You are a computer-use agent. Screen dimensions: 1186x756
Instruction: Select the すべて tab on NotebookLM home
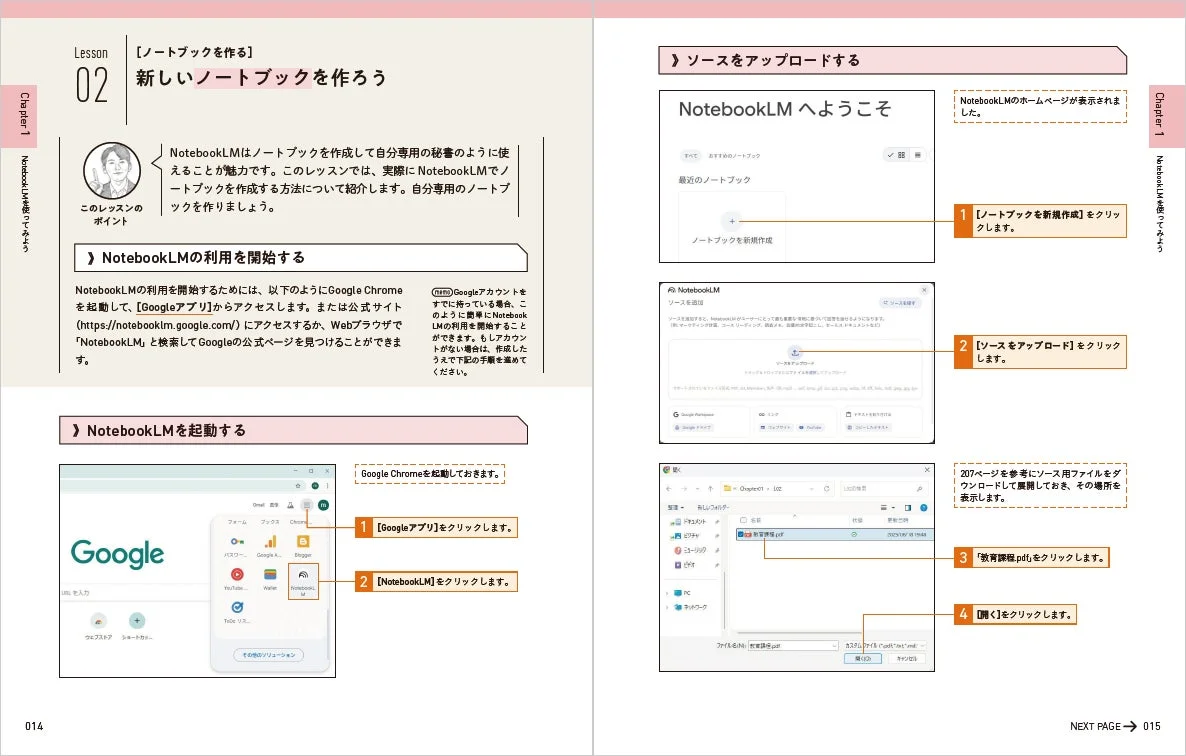click(x=692, y=155)
